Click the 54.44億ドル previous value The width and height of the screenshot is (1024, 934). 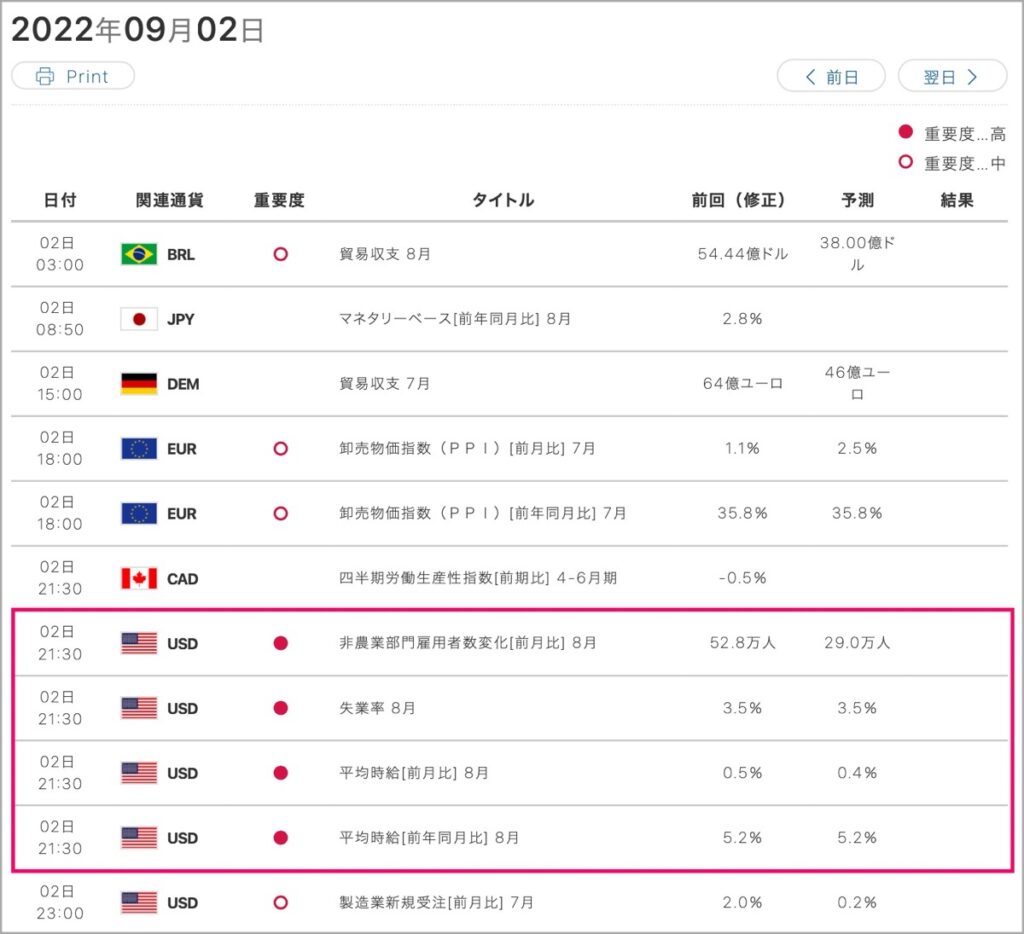click(743, 254)
